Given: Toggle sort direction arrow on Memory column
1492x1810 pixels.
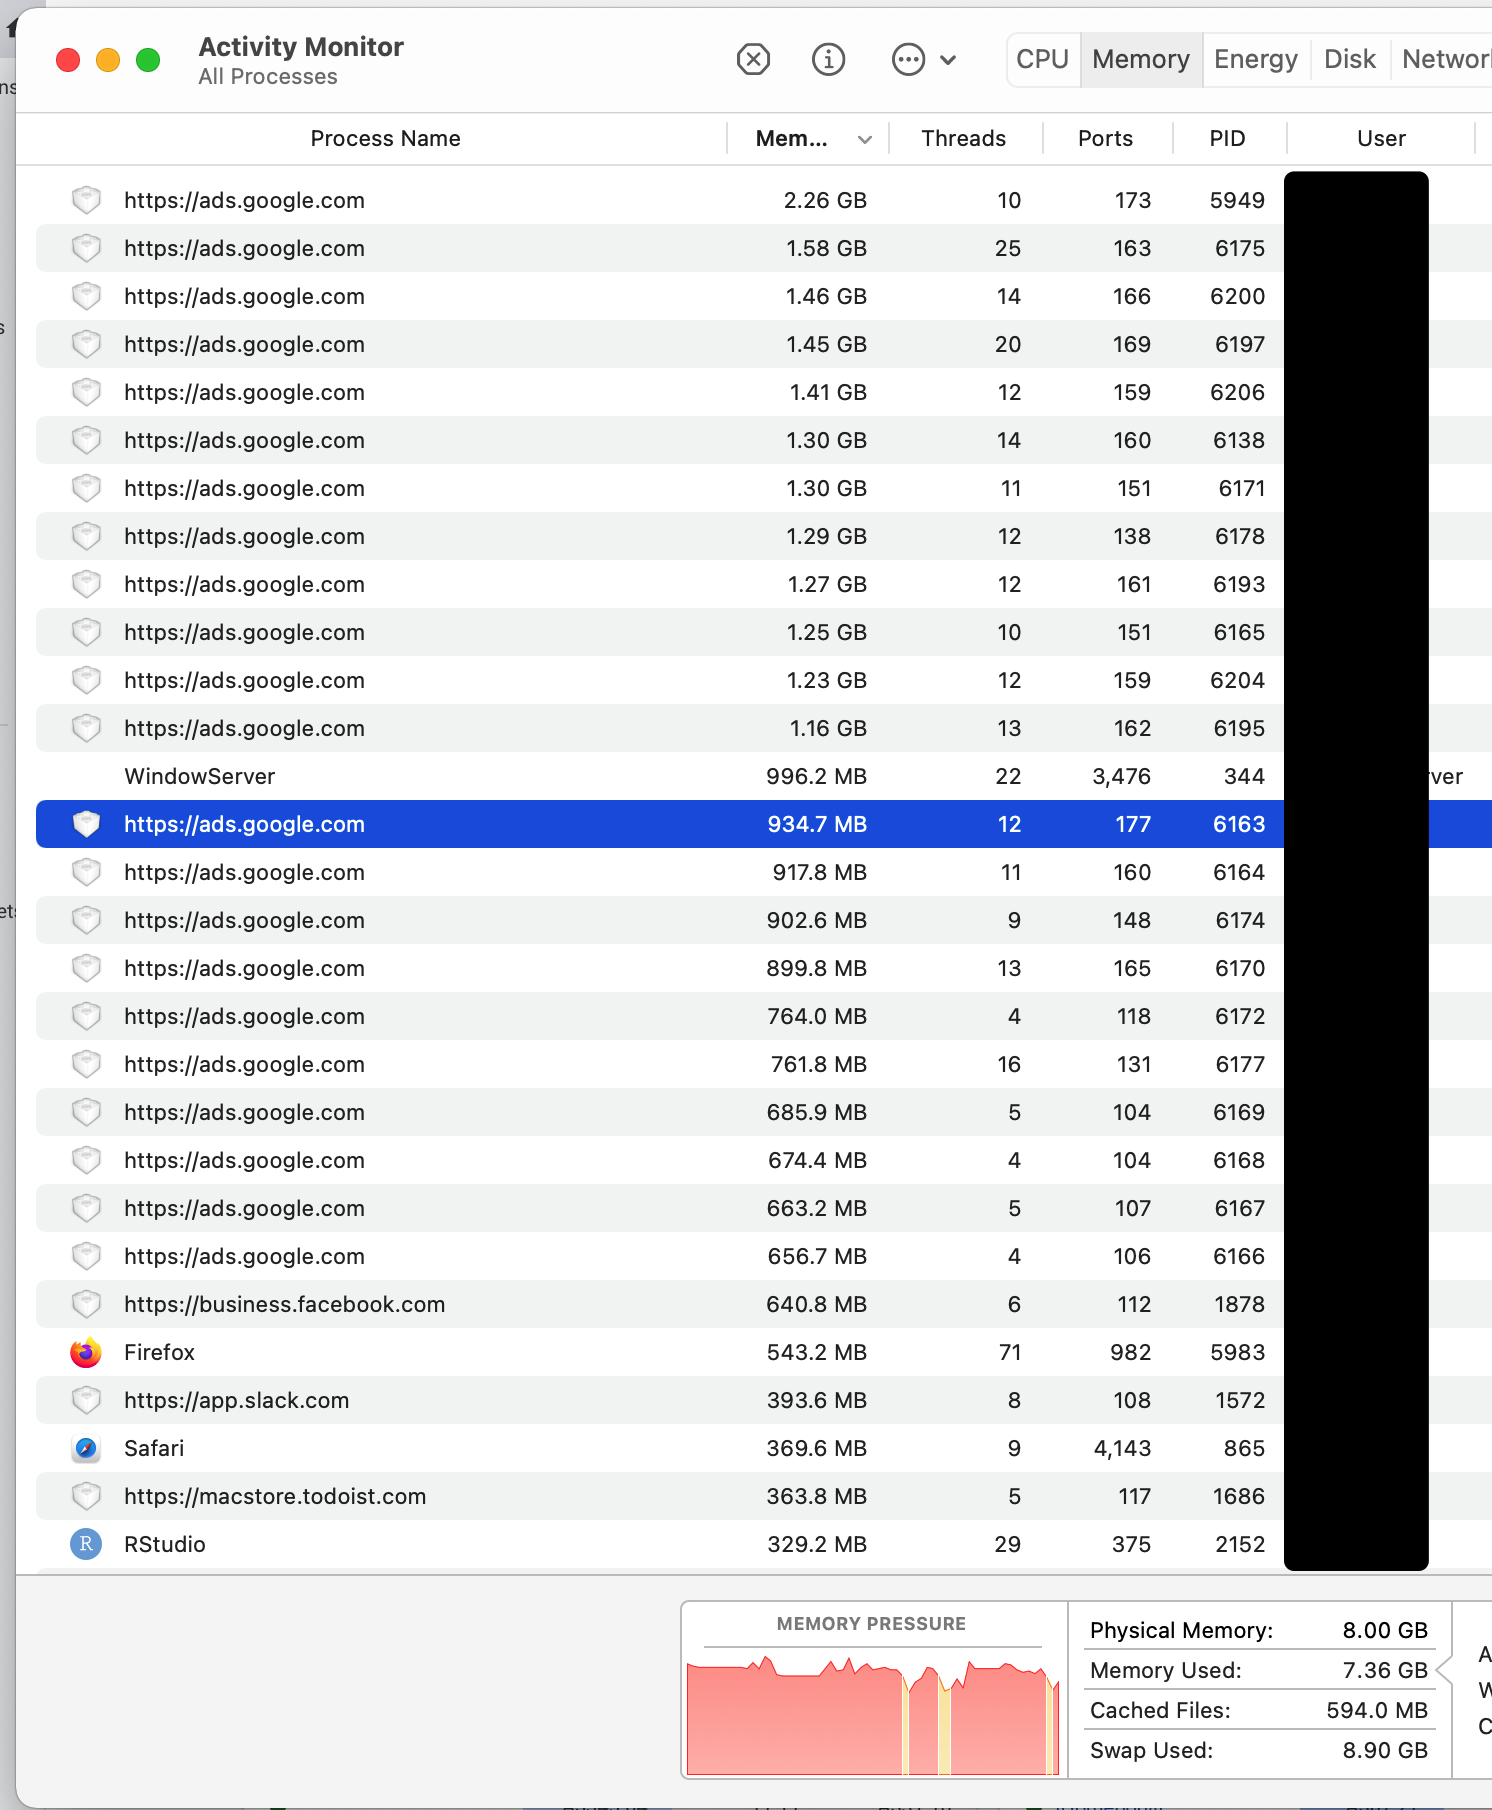Looking at the screenshot, I should [x=865, y=140].
